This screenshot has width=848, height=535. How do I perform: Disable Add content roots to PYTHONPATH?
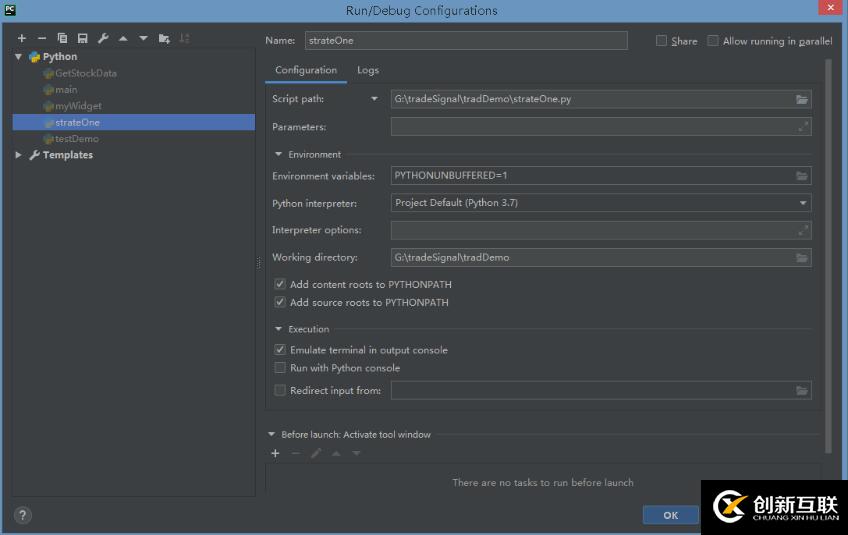click(x=280, y=285)
